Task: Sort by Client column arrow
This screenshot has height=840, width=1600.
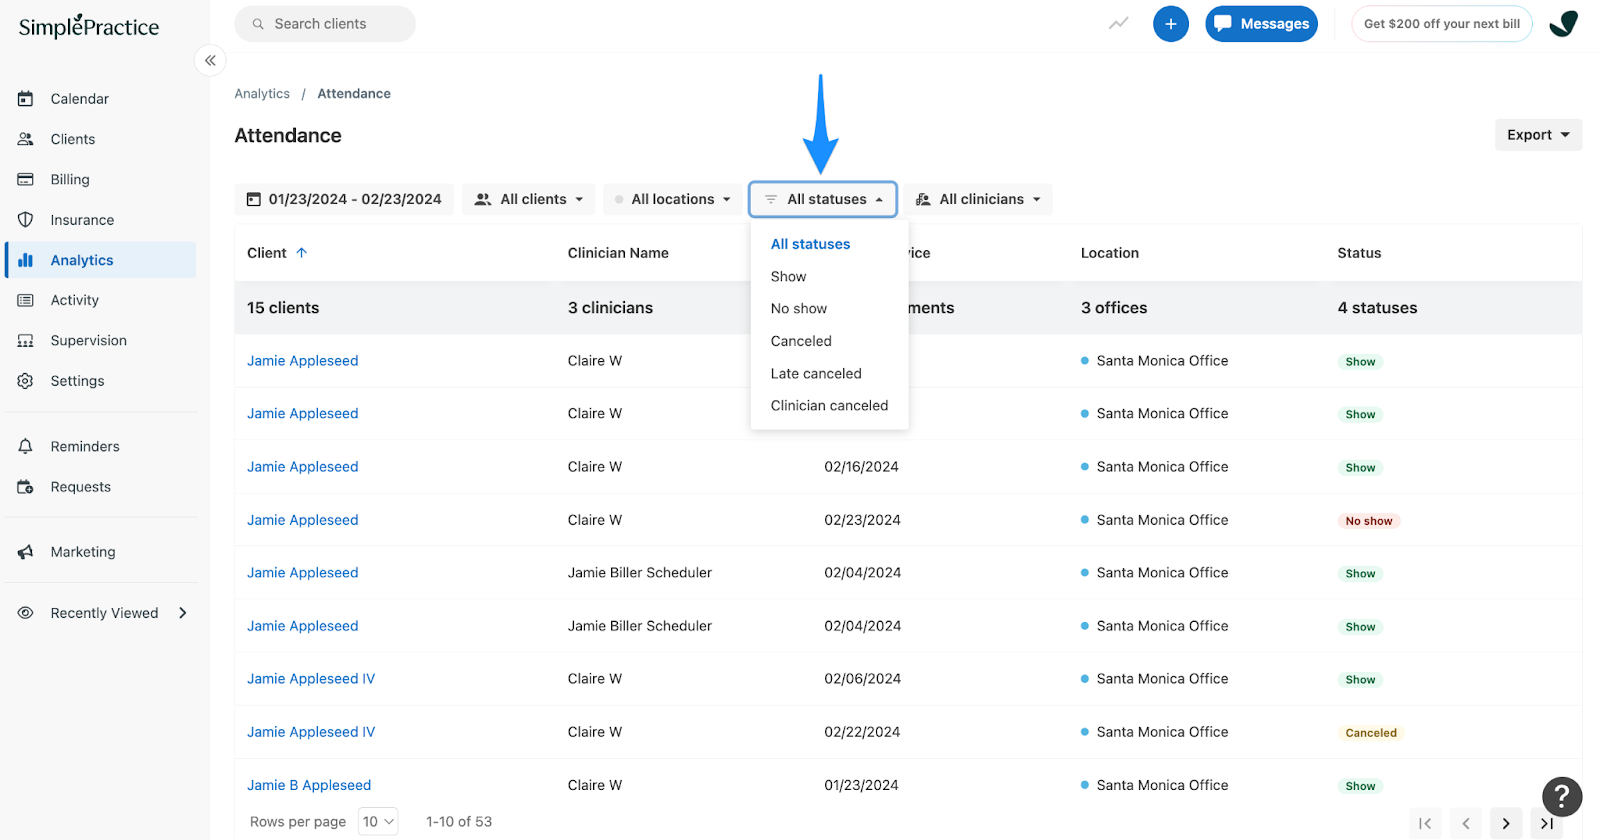Action: 301,253
